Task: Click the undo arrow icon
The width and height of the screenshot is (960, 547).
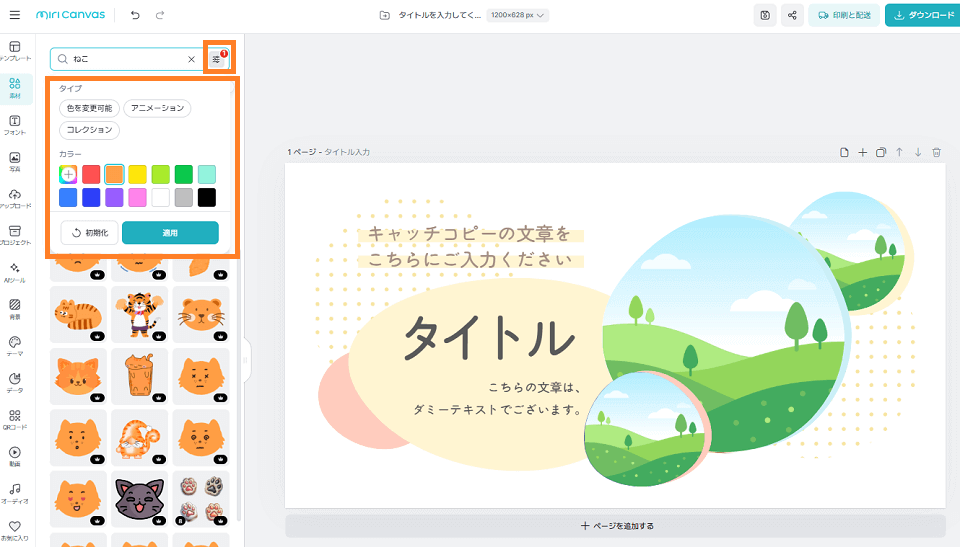Action: (135, 15)
